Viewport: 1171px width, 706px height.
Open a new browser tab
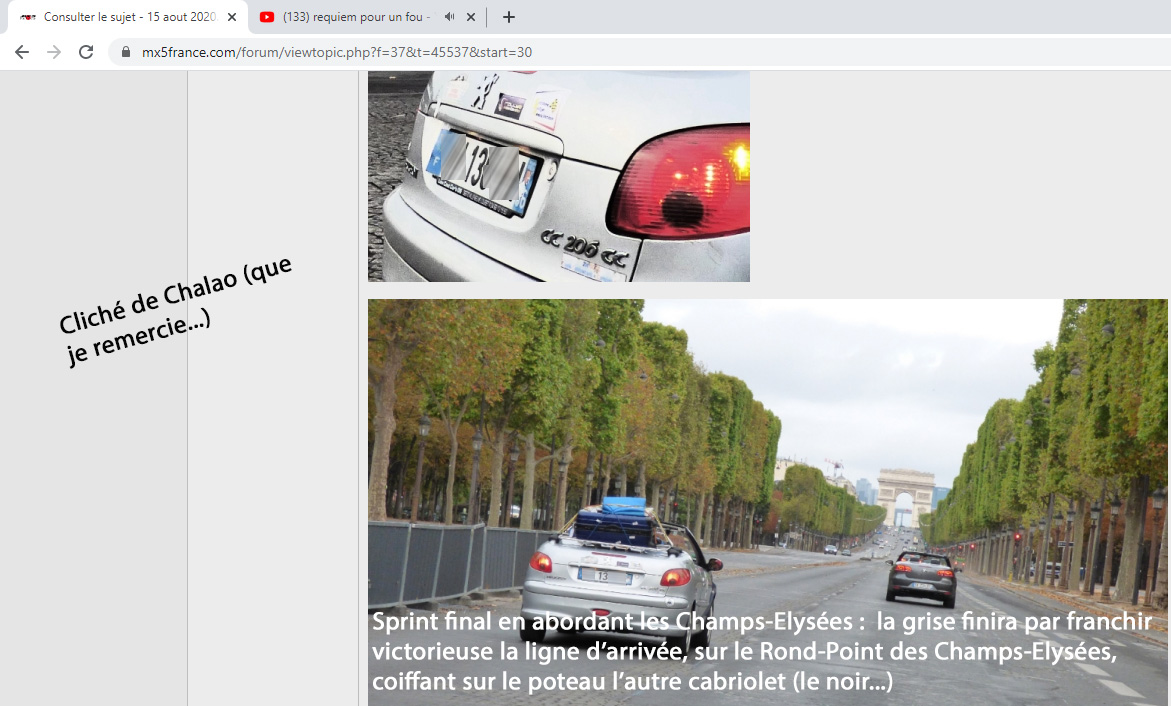509,17
